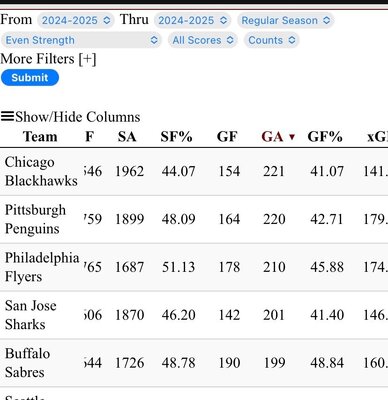Sort table by Team column header
388x400 pixels.
click(40, 137)
